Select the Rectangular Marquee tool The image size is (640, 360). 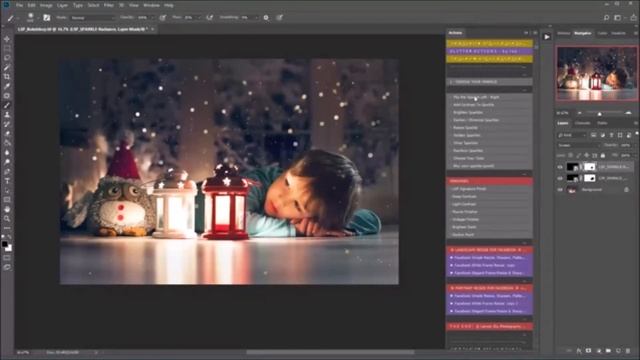[x=7, y=49]
